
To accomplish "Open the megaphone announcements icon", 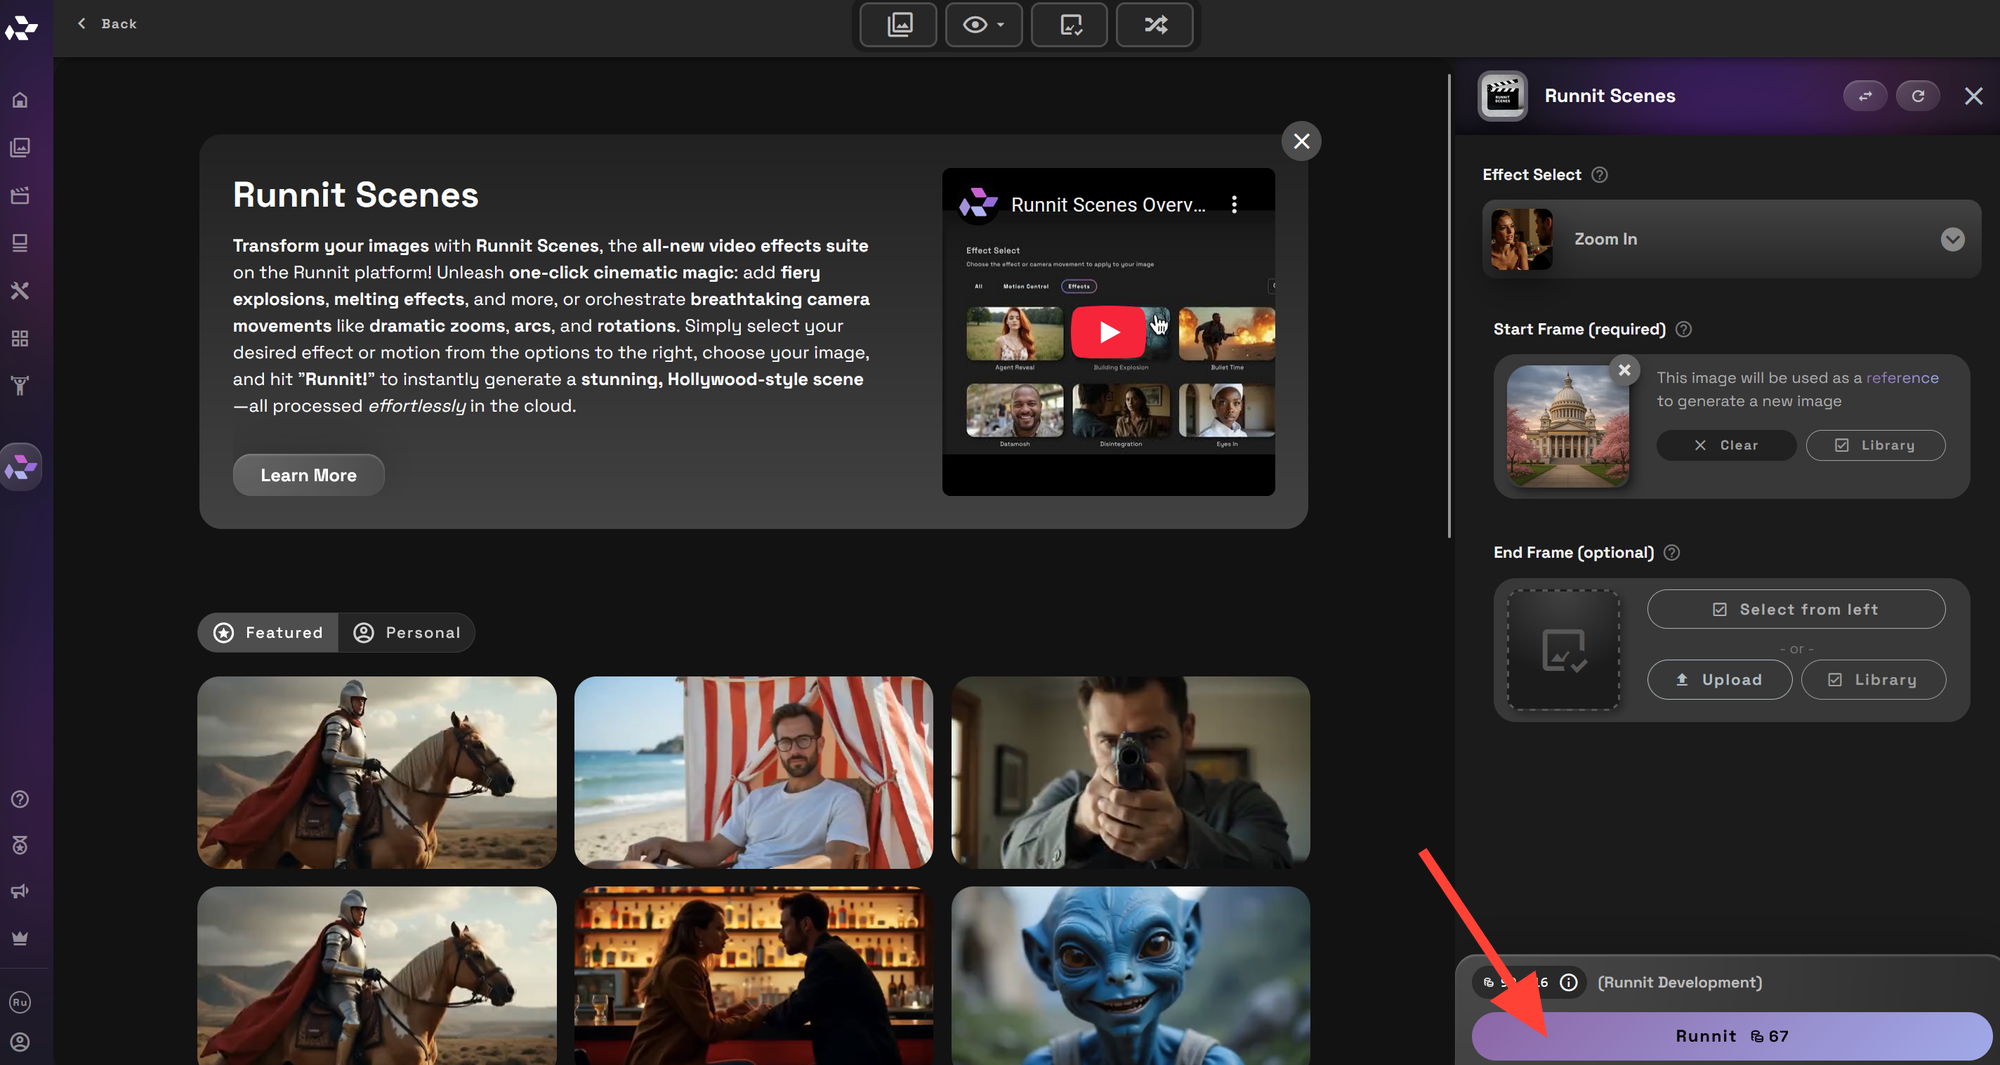I will click(20, 891).
